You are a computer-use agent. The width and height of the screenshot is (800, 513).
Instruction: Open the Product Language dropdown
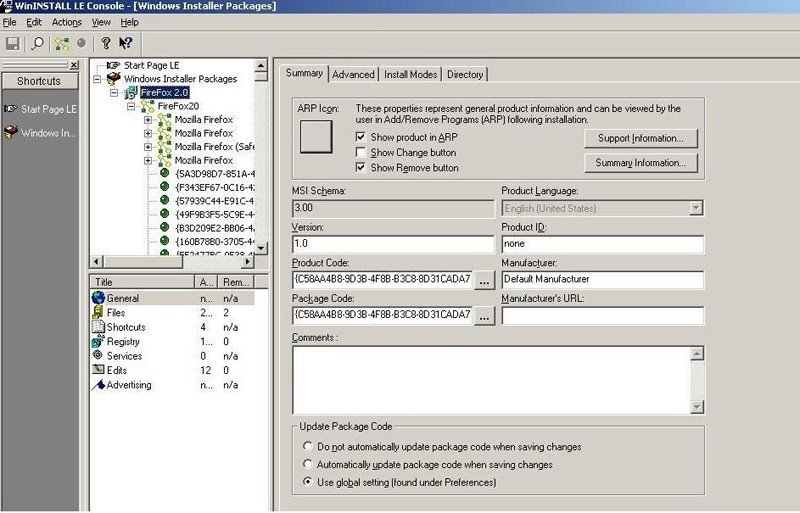coord(696,208)
